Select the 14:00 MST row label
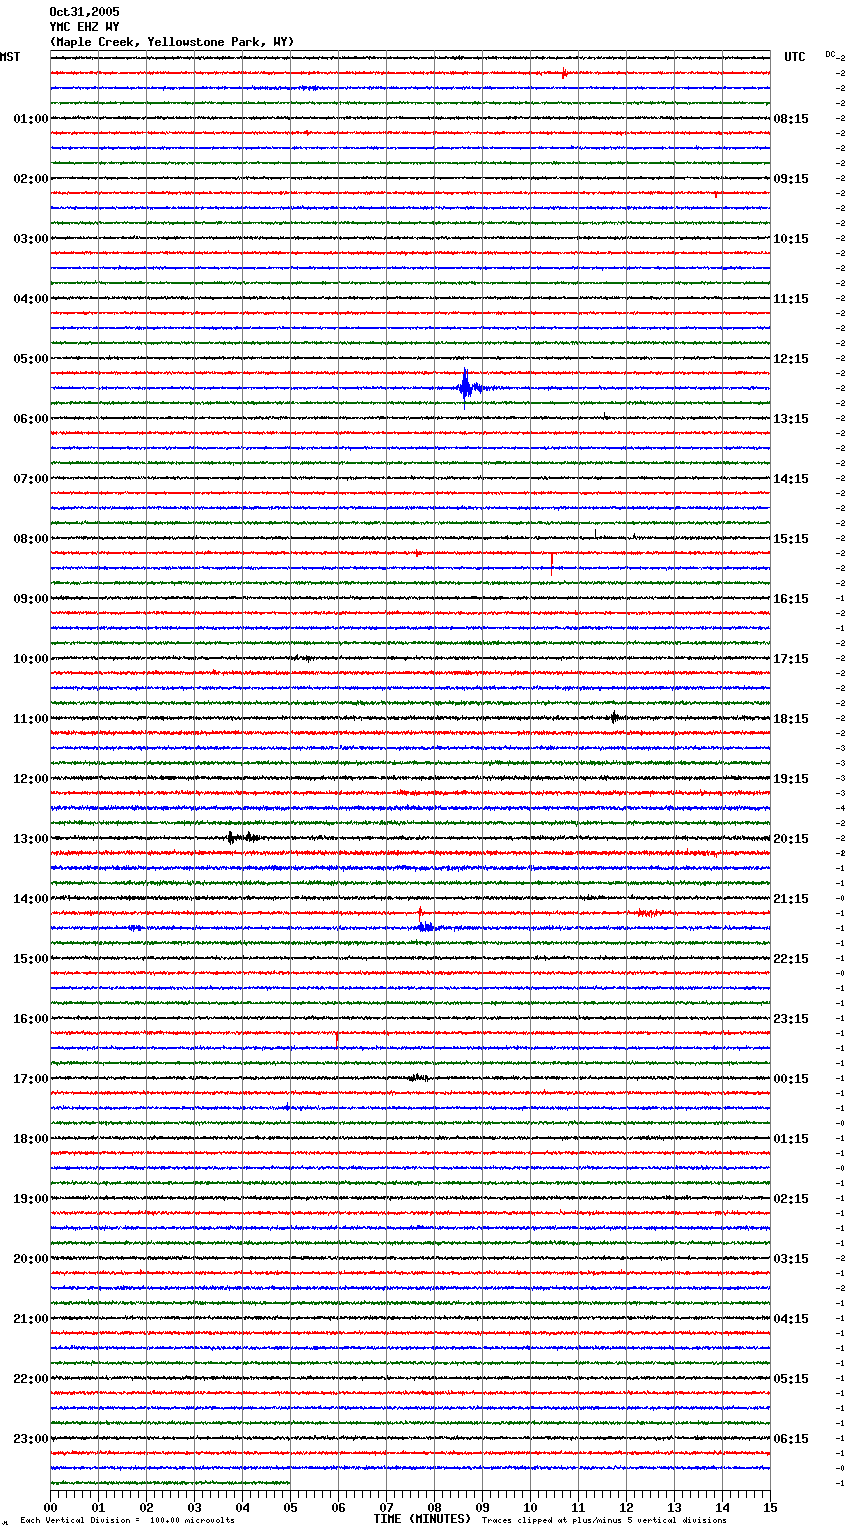The image size is (850, 1534). point(30,899)
